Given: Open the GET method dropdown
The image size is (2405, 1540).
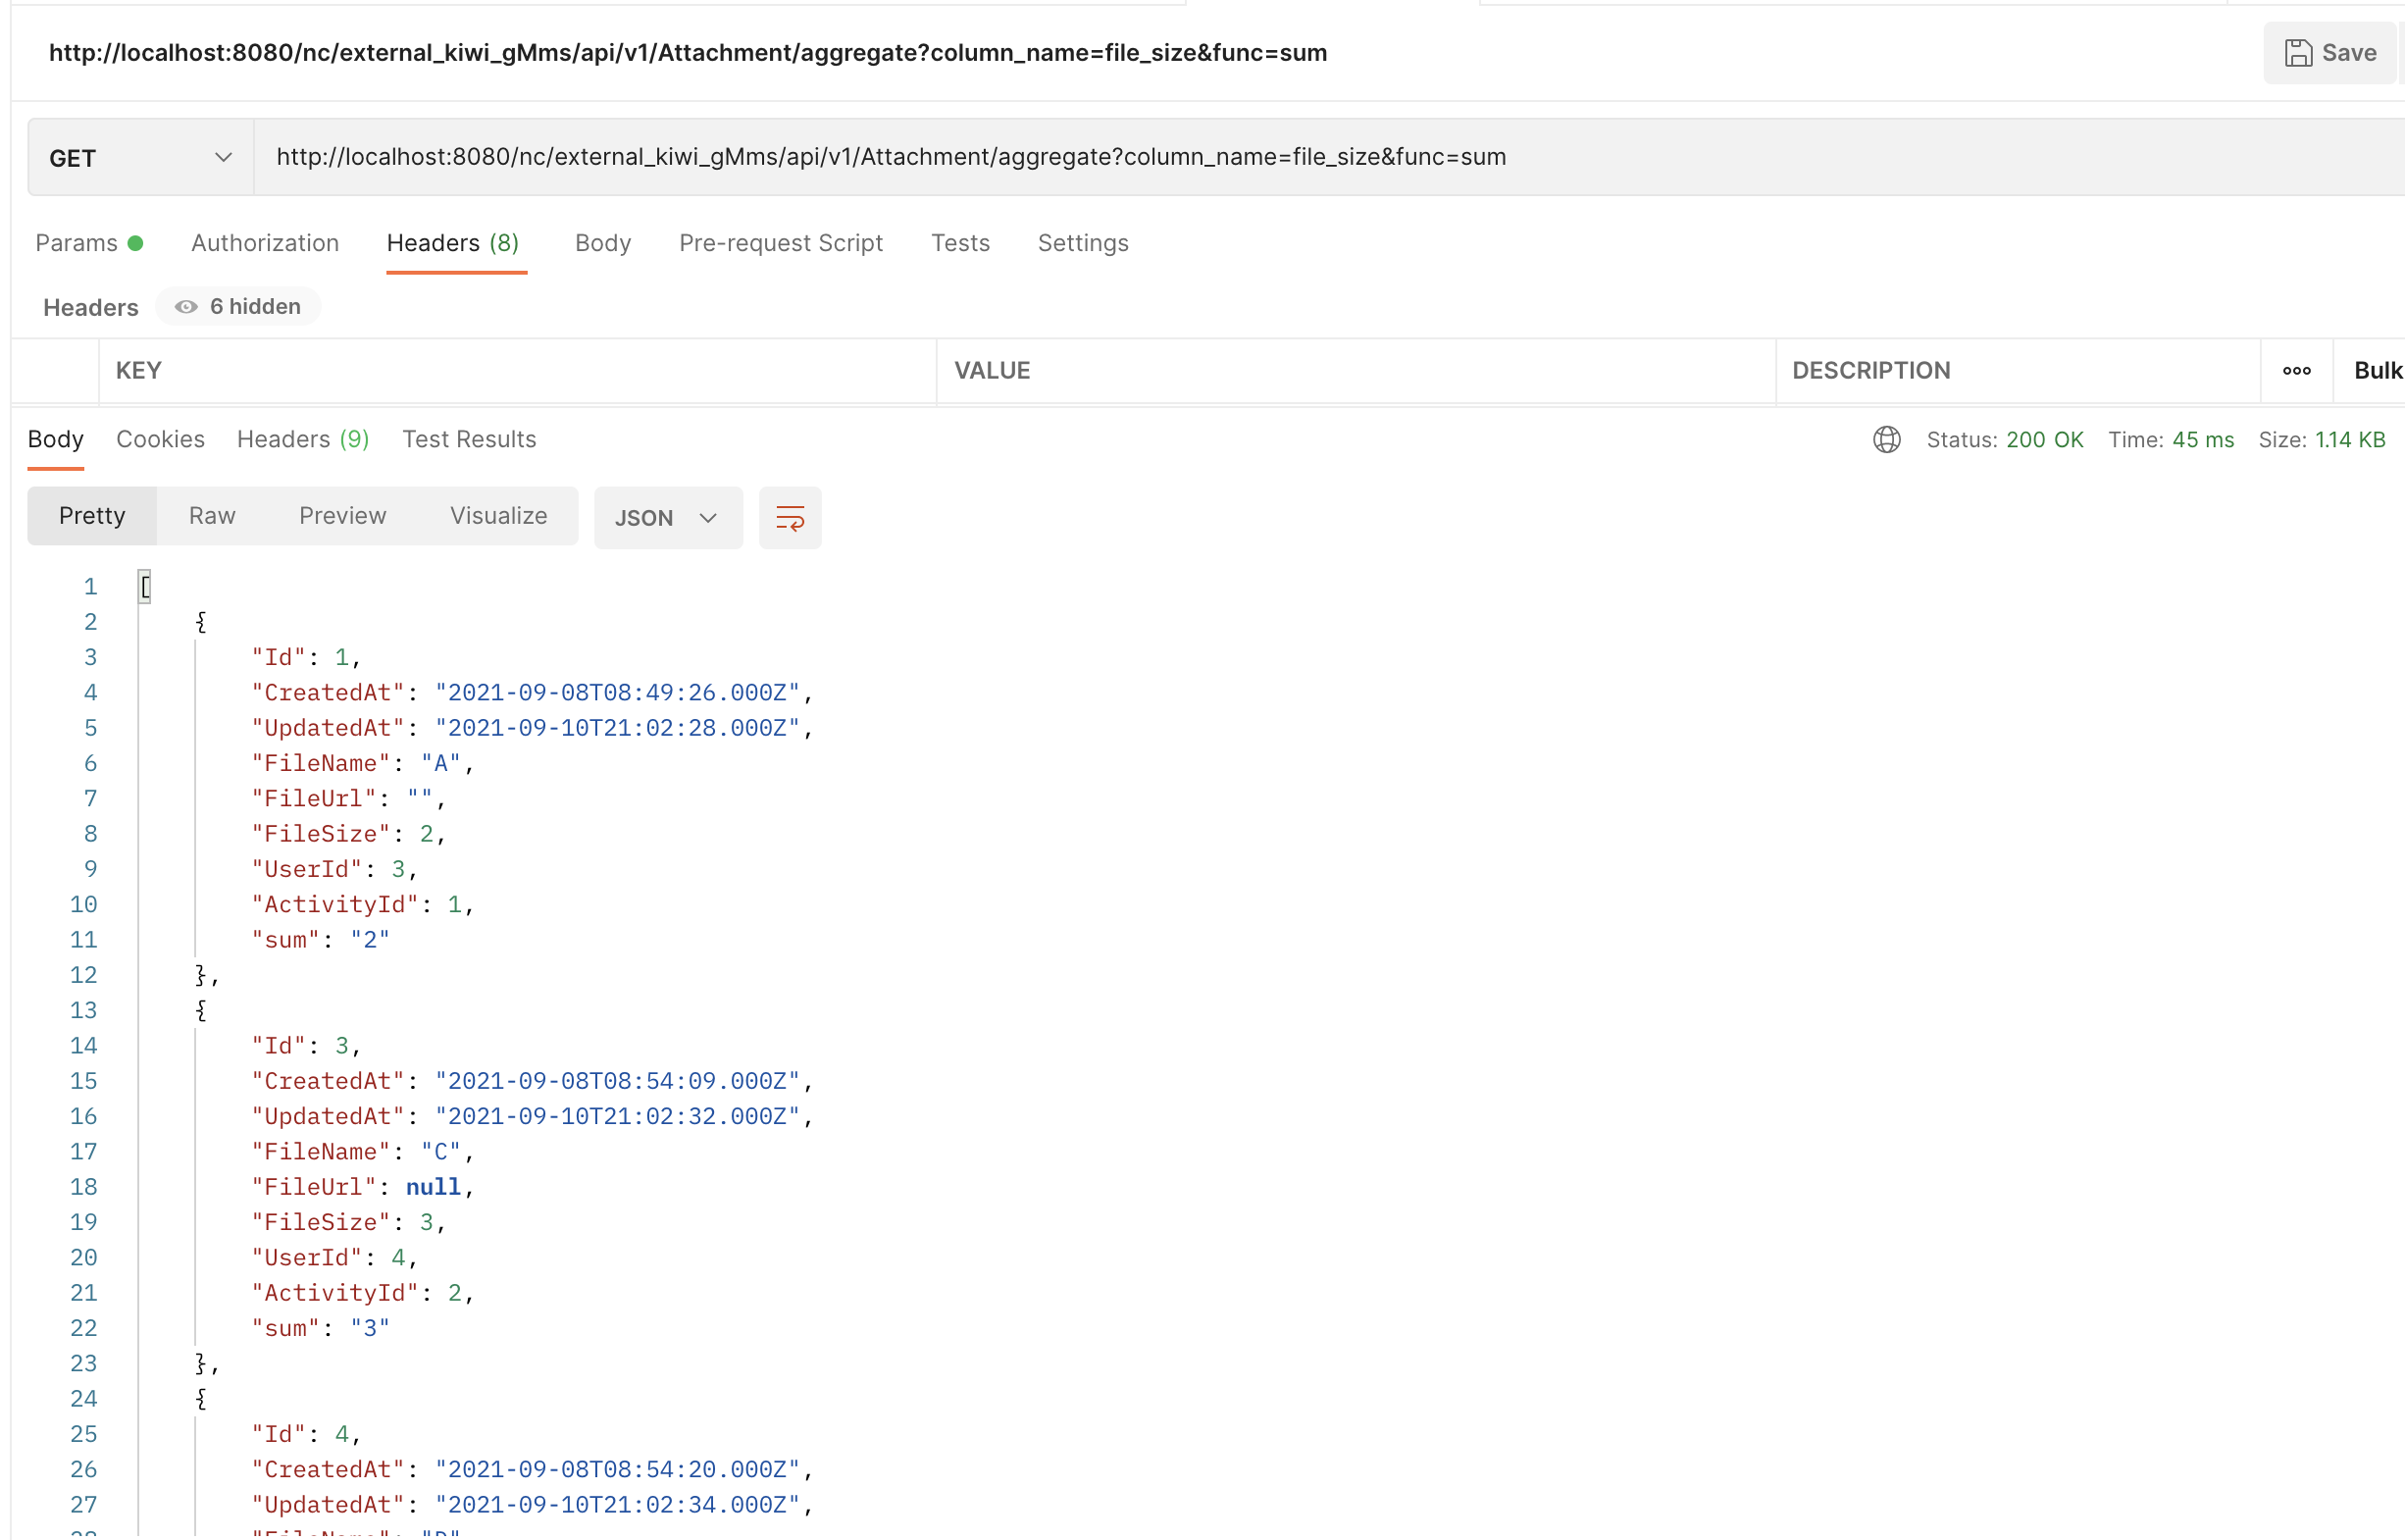Looking at the screenshot, I should tap(140, 158).
